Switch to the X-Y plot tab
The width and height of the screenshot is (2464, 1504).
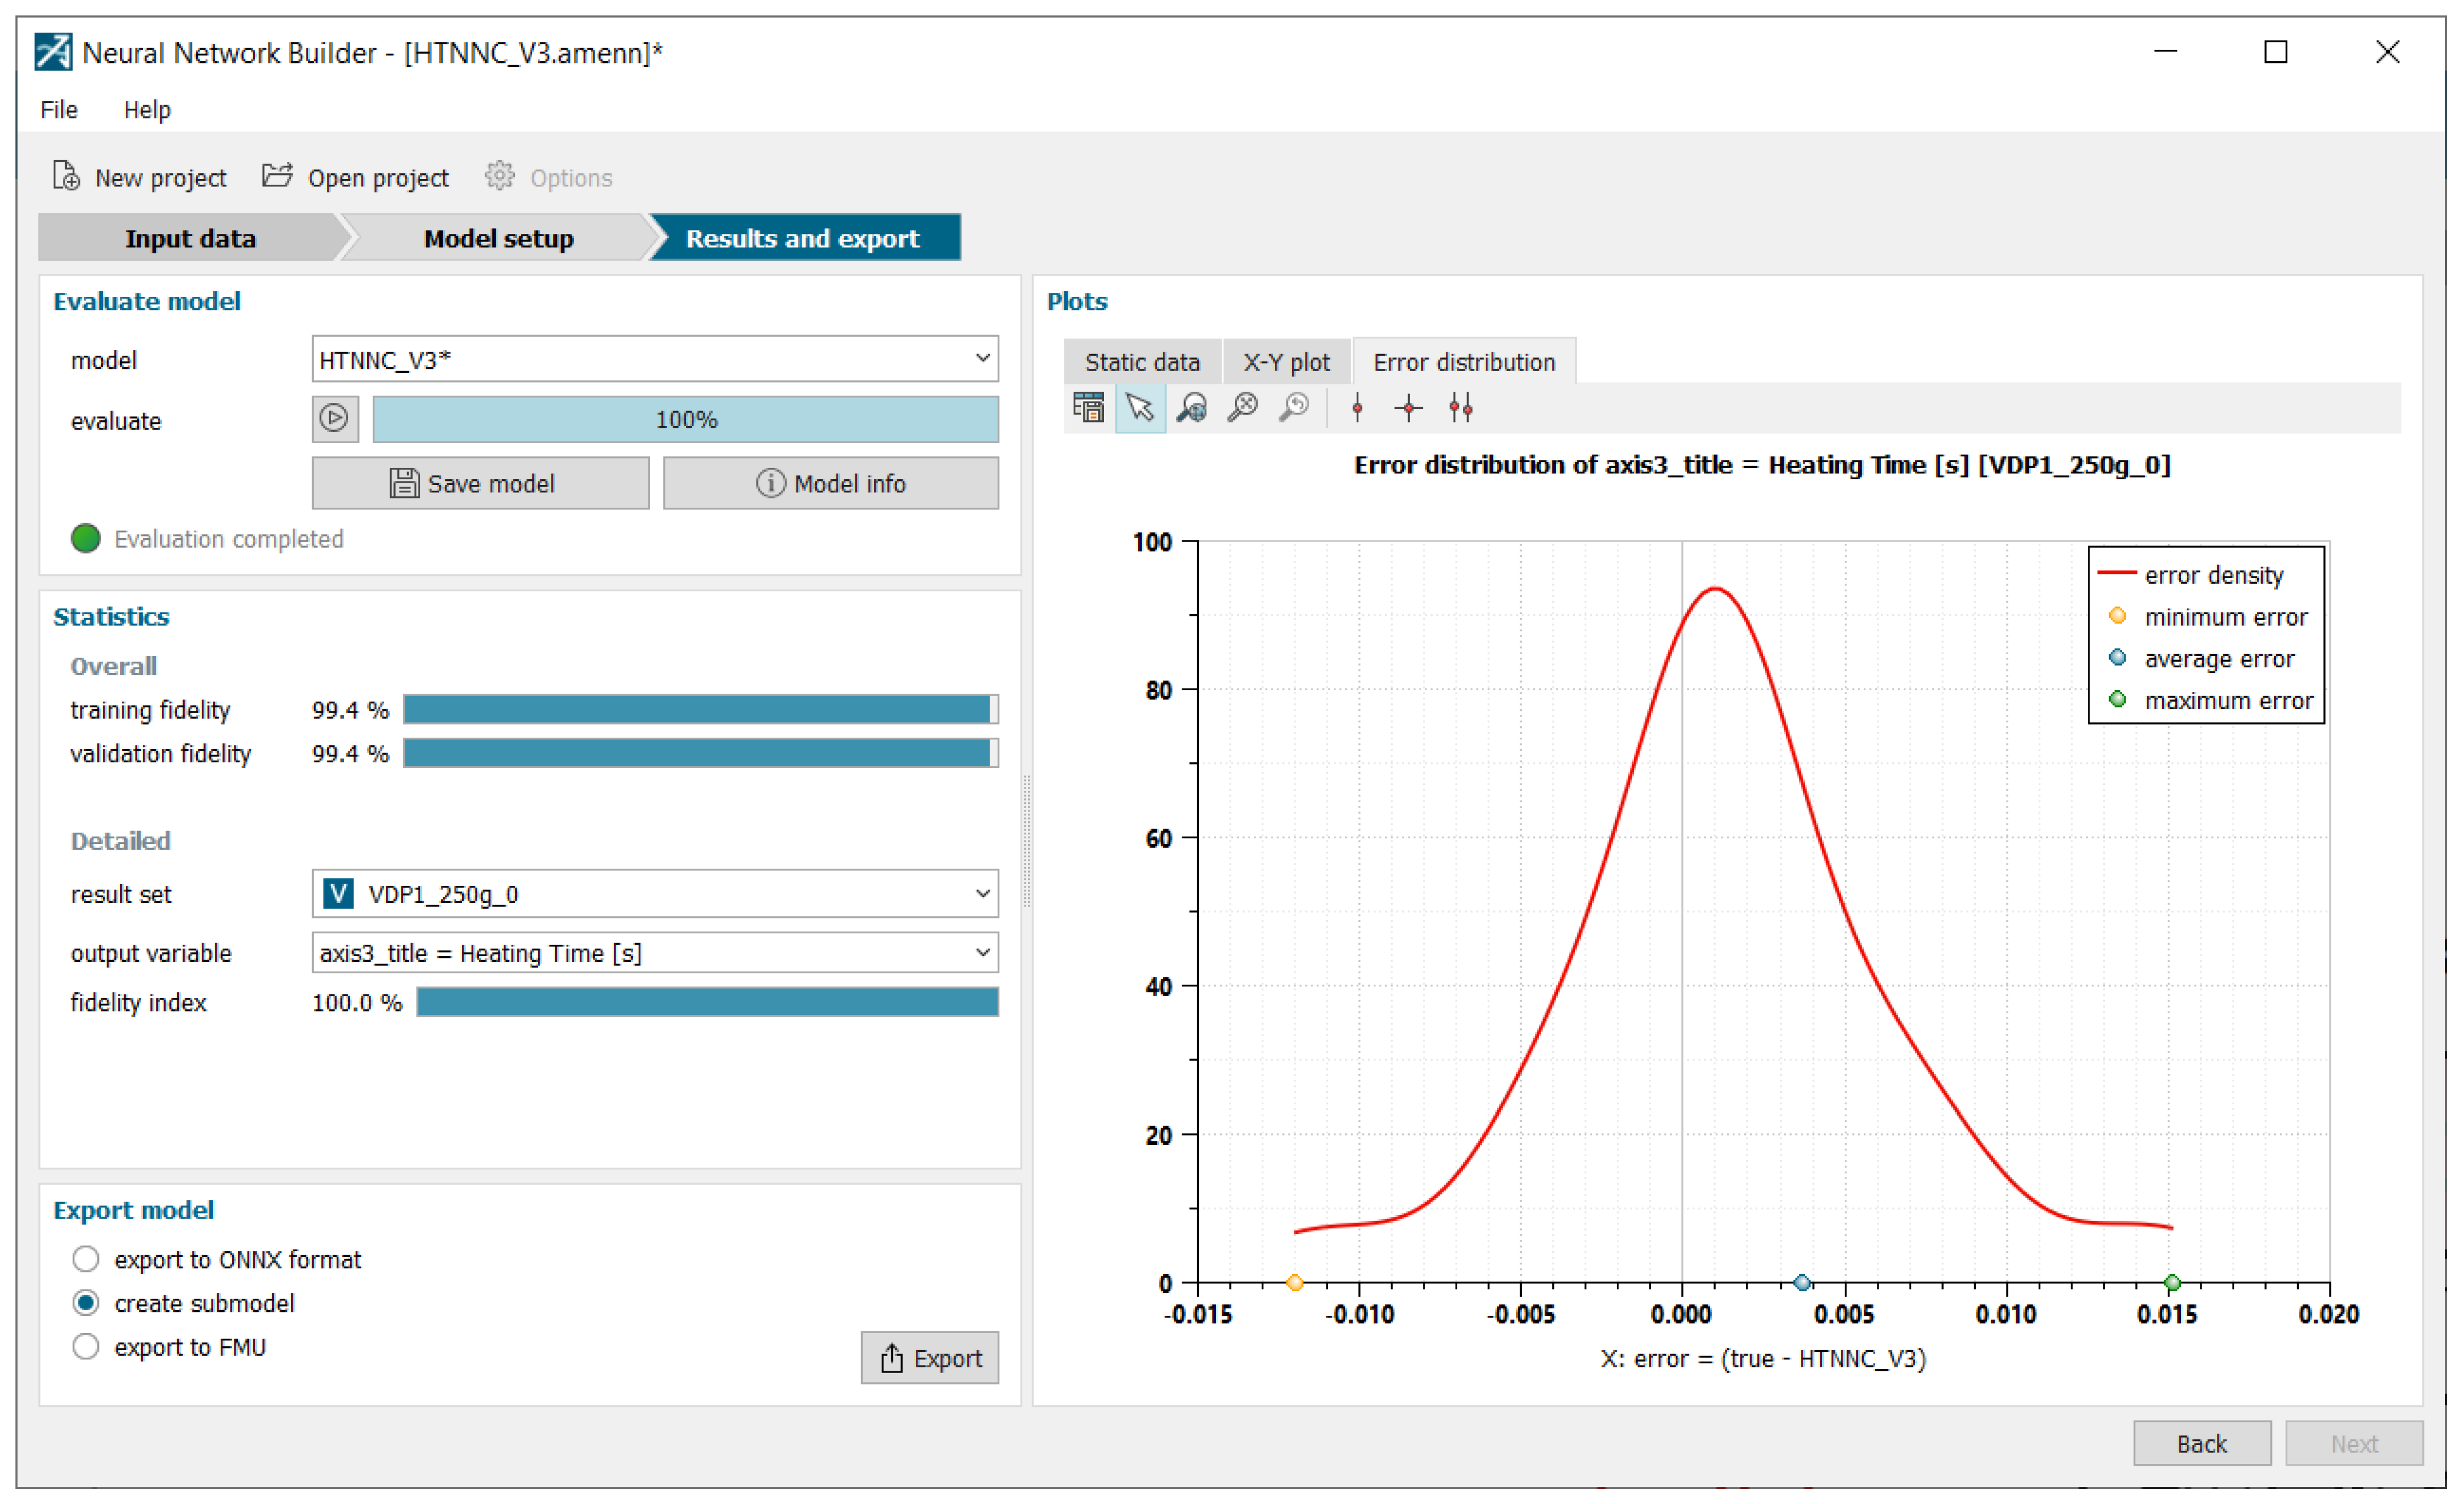1286,362
